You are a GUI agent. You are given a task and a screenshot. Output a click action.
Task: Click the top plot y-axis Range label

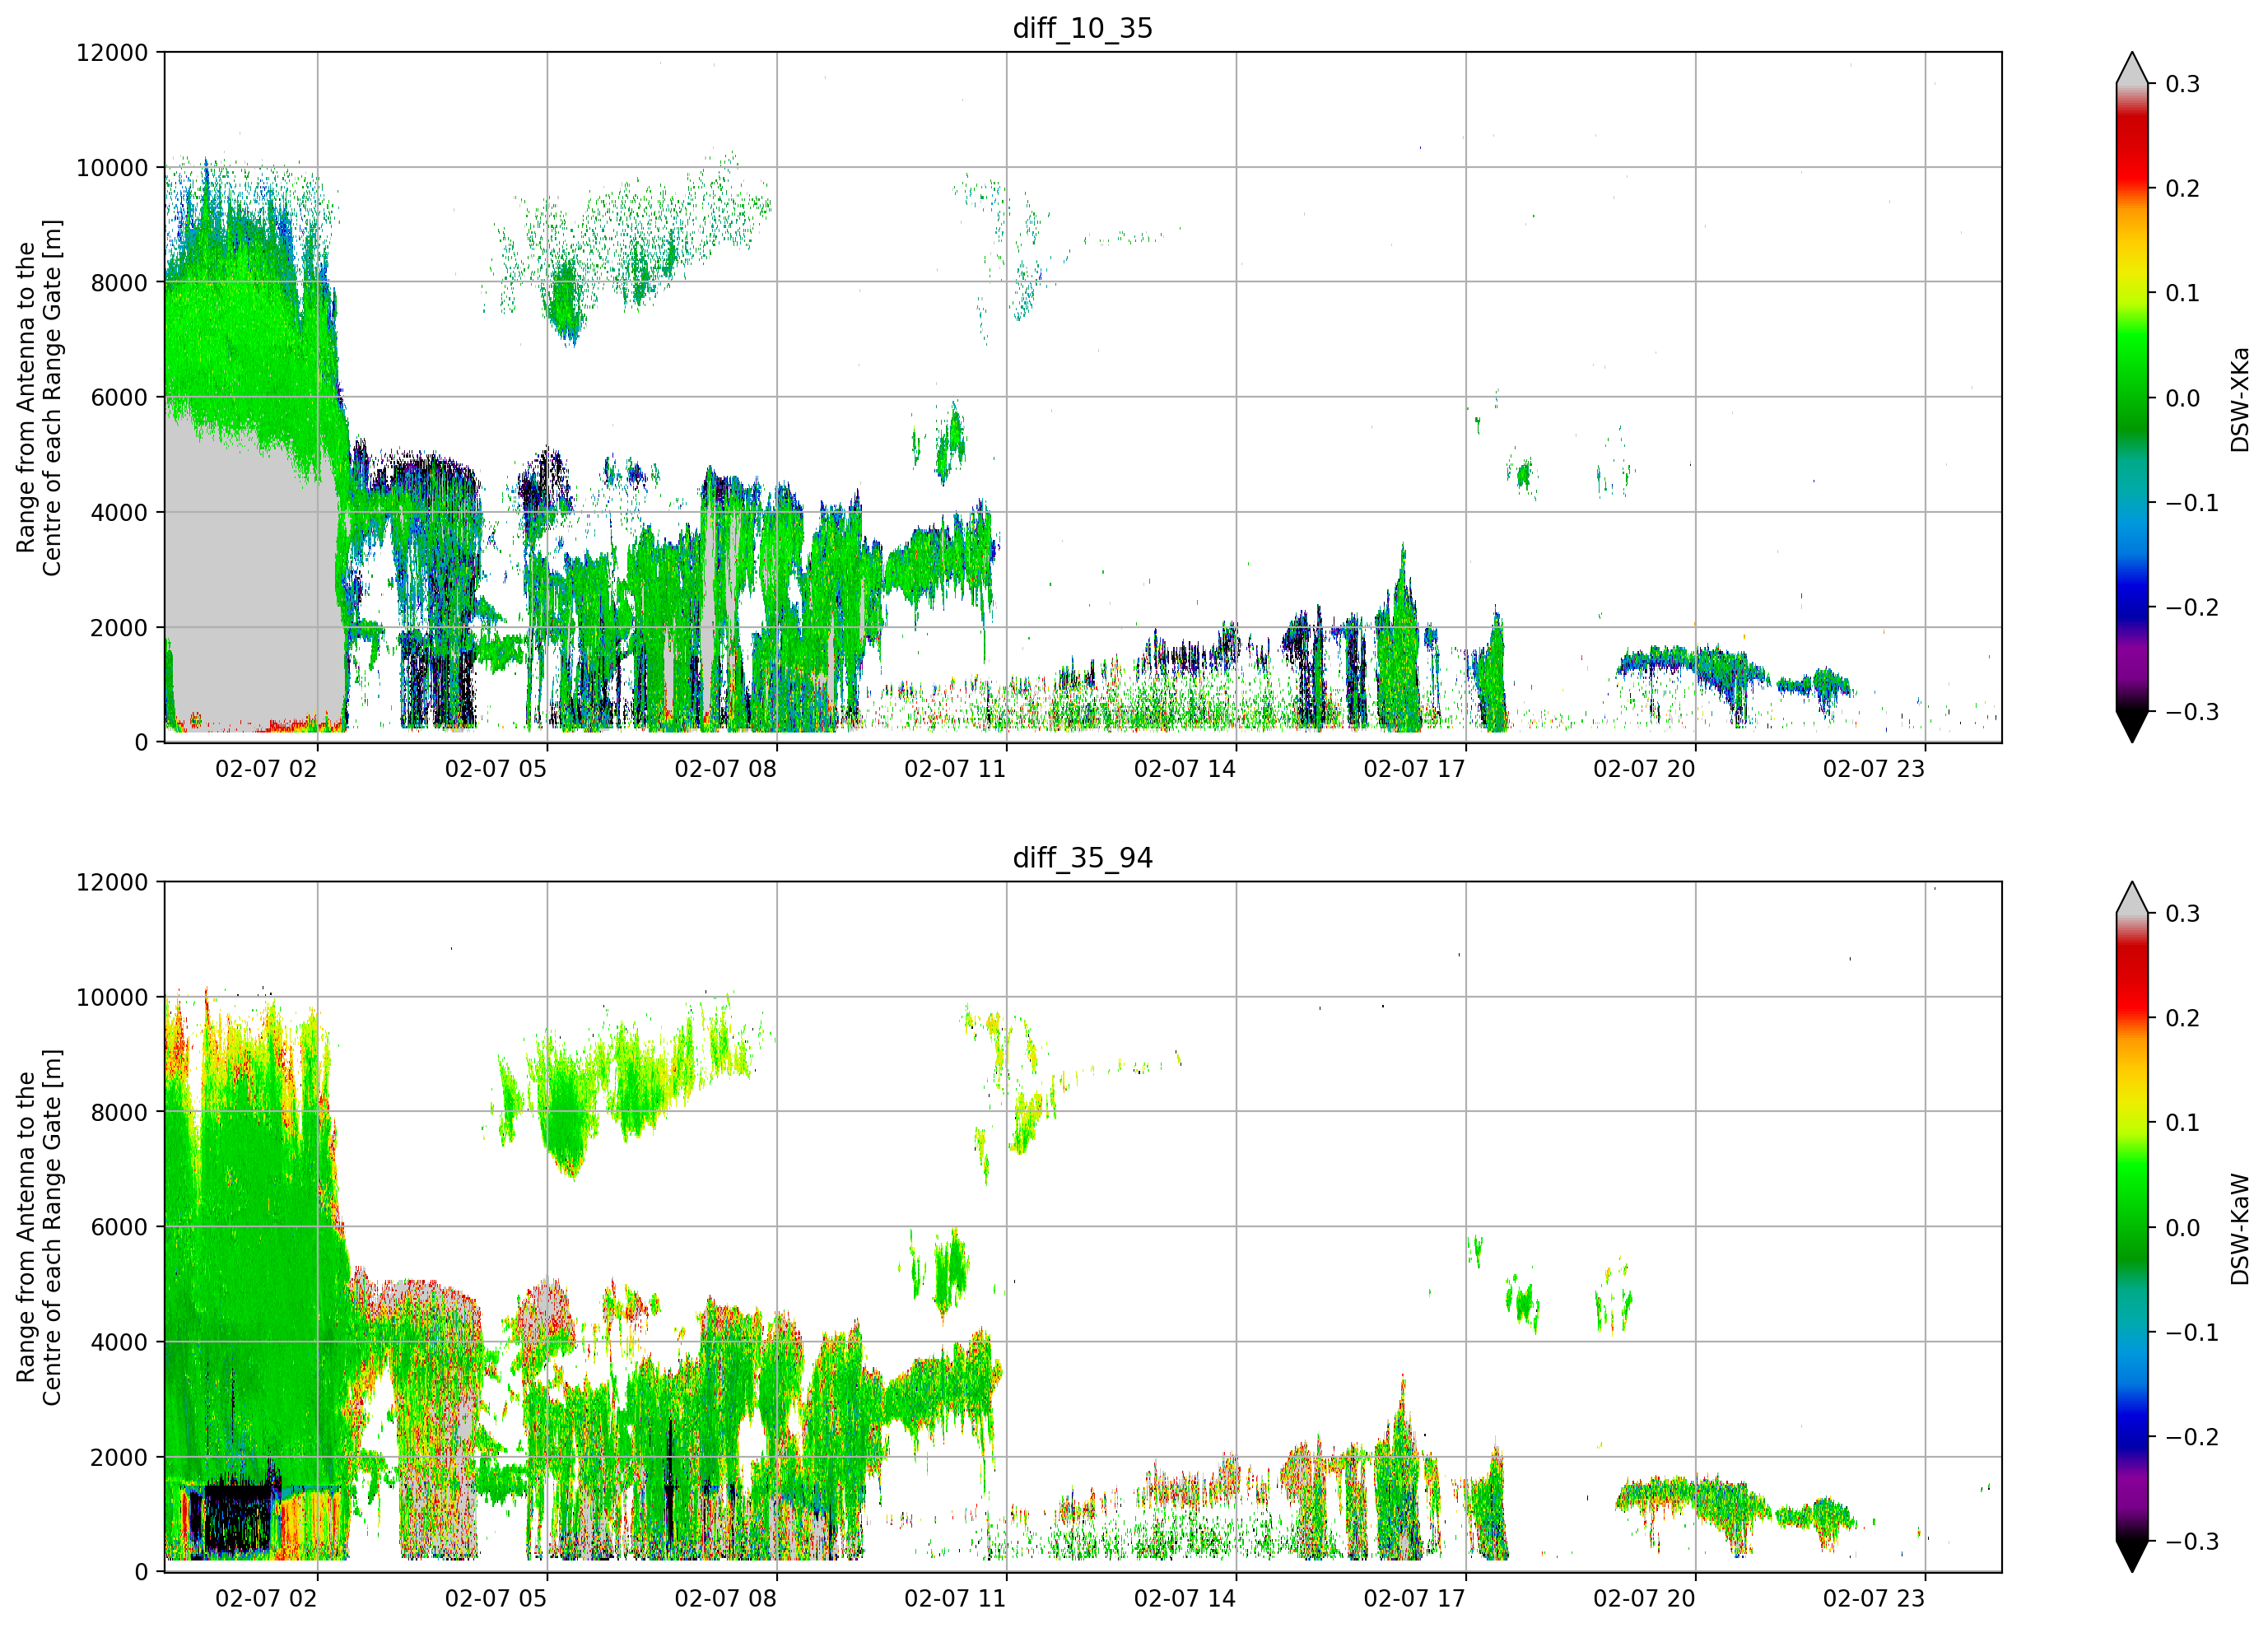click(39, 398)
